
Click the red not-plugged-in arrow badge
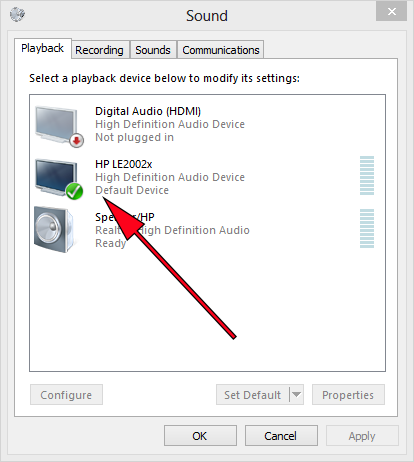point(77,140)
